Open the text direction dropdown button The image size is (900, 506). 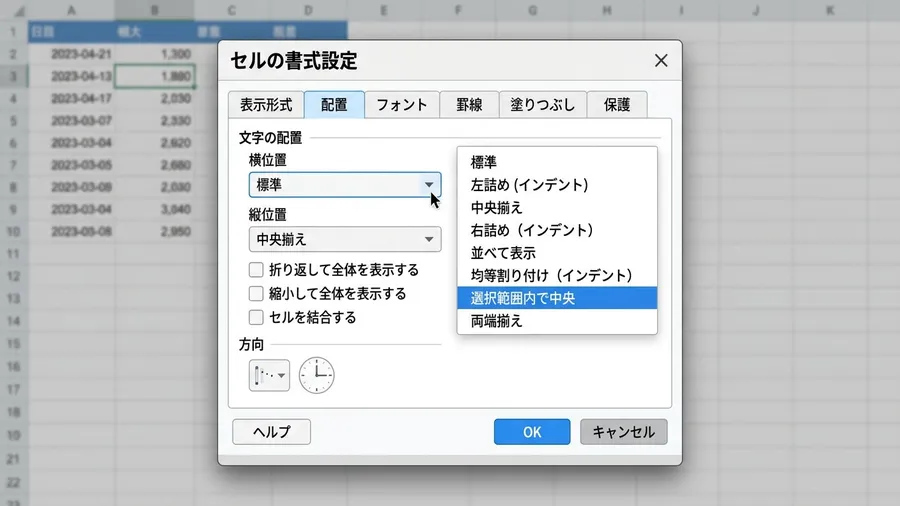click(x=269, y=375)
